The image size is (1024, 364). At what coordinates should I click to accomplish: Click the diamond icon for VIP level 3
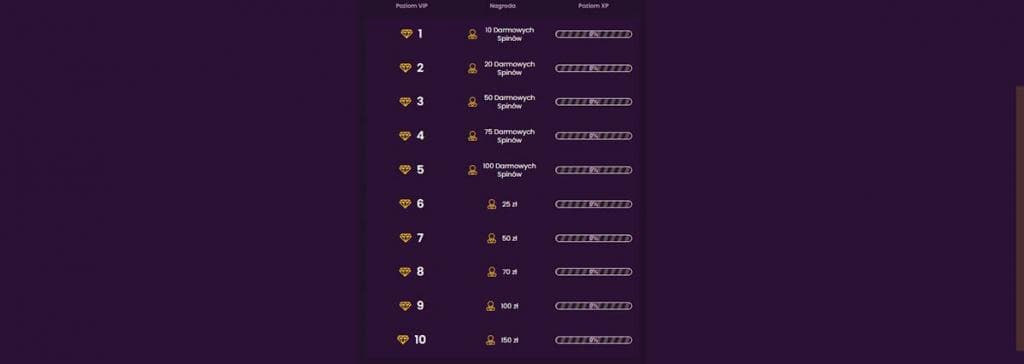tap(406, 102)
